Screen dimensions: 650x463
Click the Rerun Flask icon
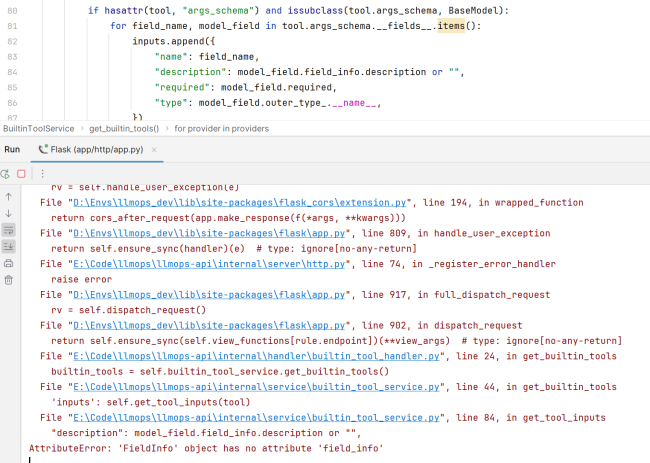6,173
